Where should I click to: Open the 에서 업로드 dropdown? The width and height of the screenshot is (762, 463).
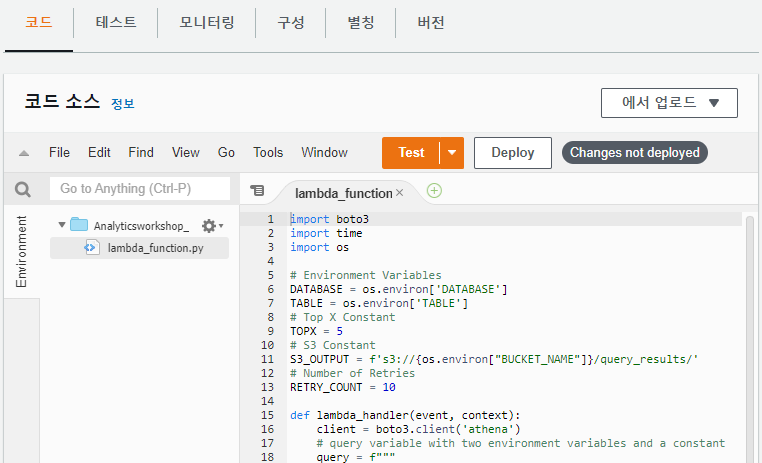[669, 103]
